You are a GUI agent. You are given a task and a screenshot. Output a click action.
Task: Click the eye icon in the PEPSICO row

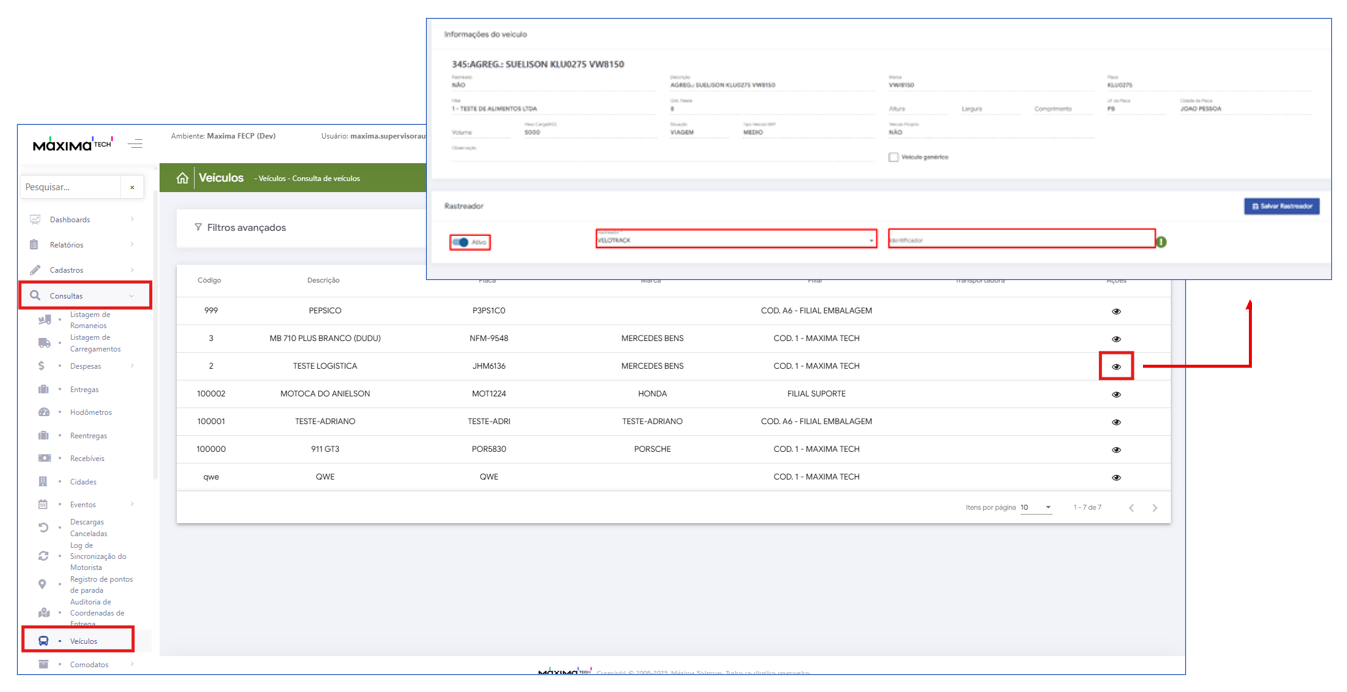click(x=1116, y=311)
